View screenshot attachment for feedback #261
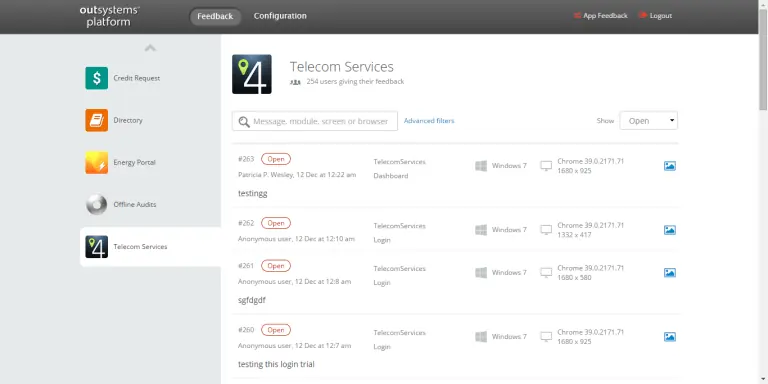The image size is (768, 384). (670, 273)
